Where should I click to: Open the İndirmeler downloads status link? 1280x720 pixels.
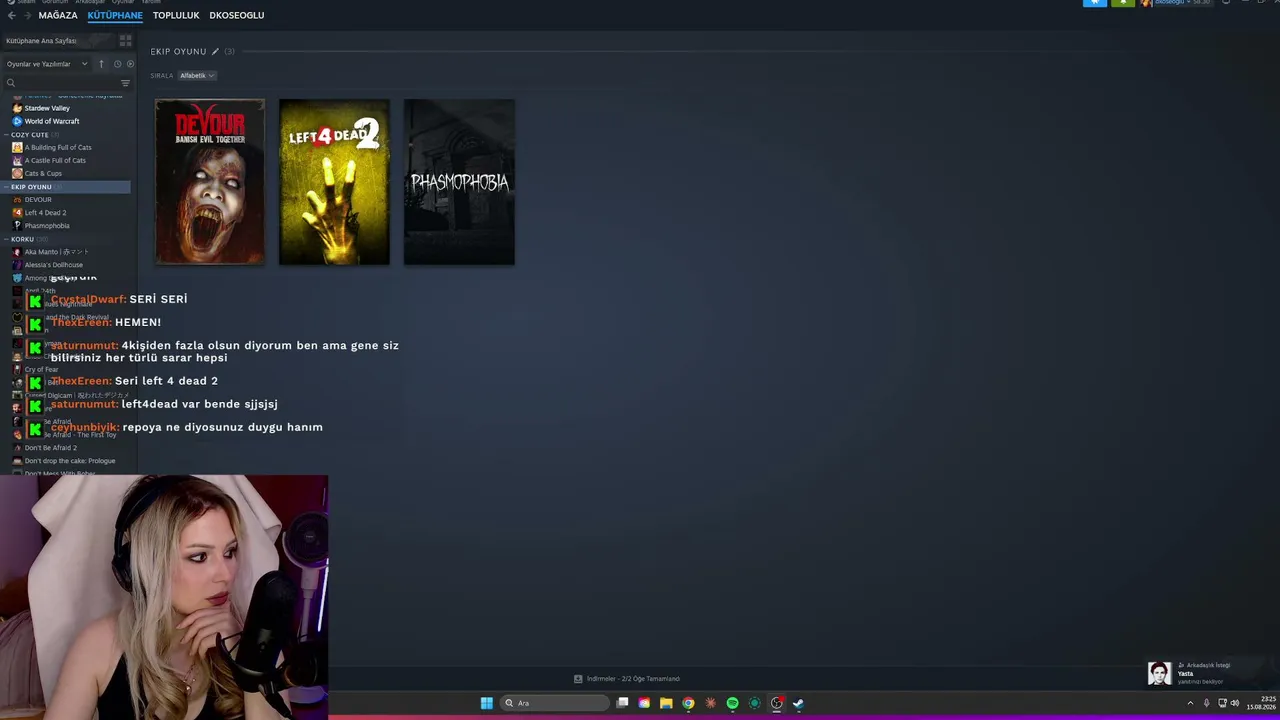(633, 679)
